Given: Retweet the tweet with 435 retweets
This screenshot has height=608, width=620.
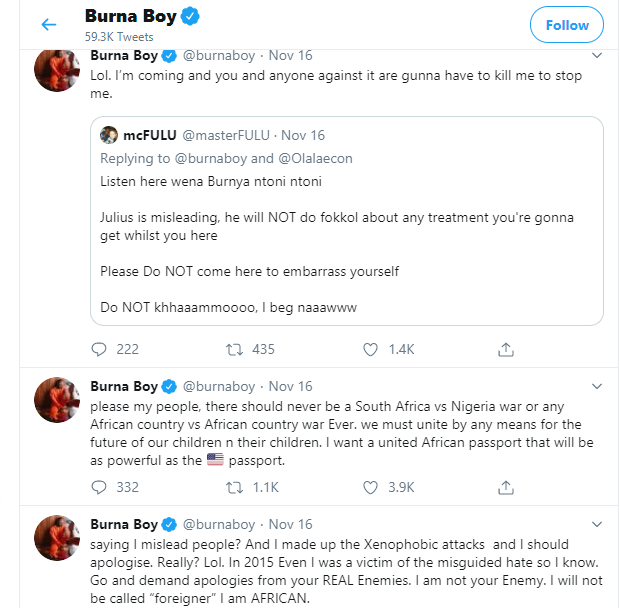Looking at the screenshot, I should pyautogui.click(x=234, y=349).
